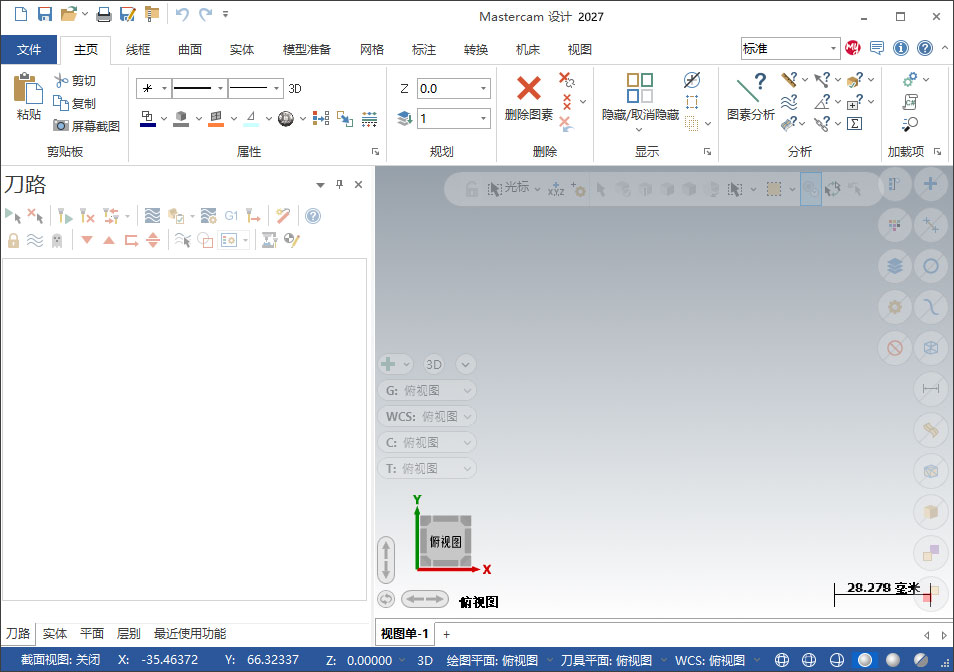Click the move insert arrow up icon

click(x=109, y=240)
